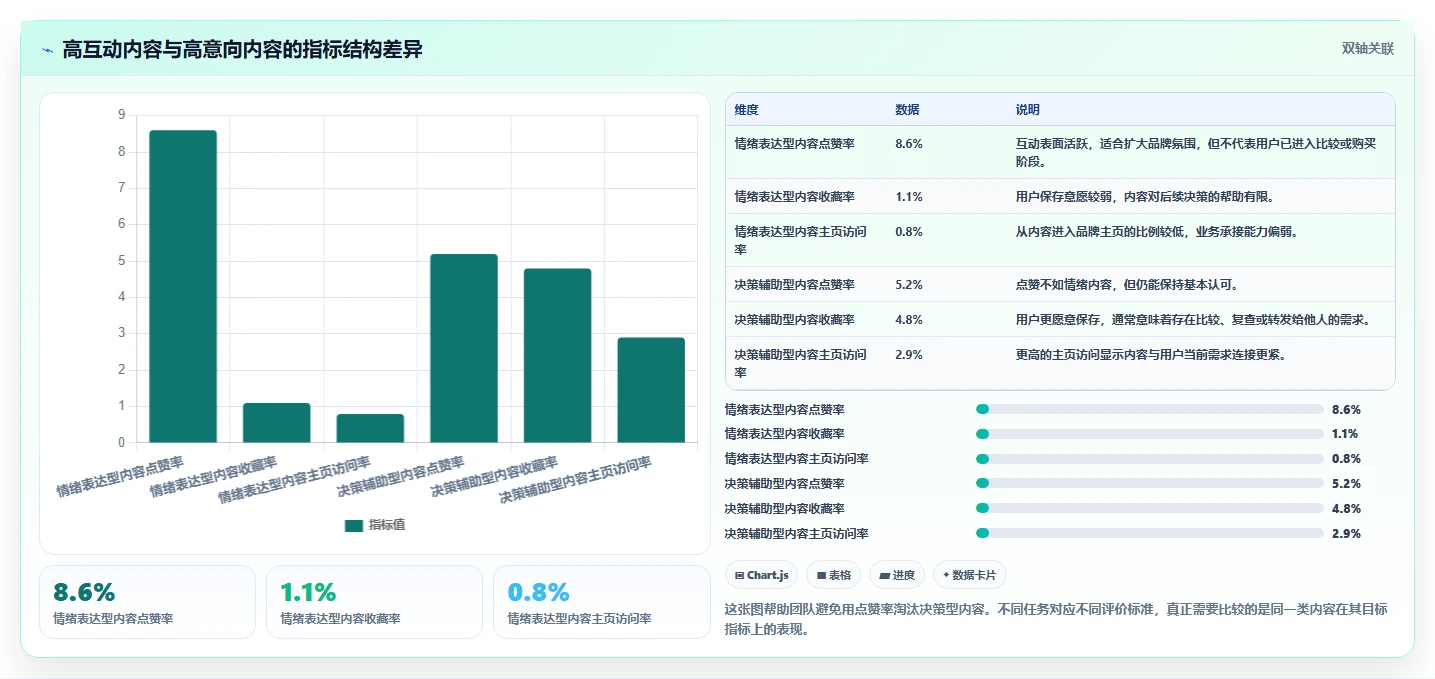Click table value 1.1%
Image resolution: width=1435 pixels, height=679 pixels.
(909, 197)
